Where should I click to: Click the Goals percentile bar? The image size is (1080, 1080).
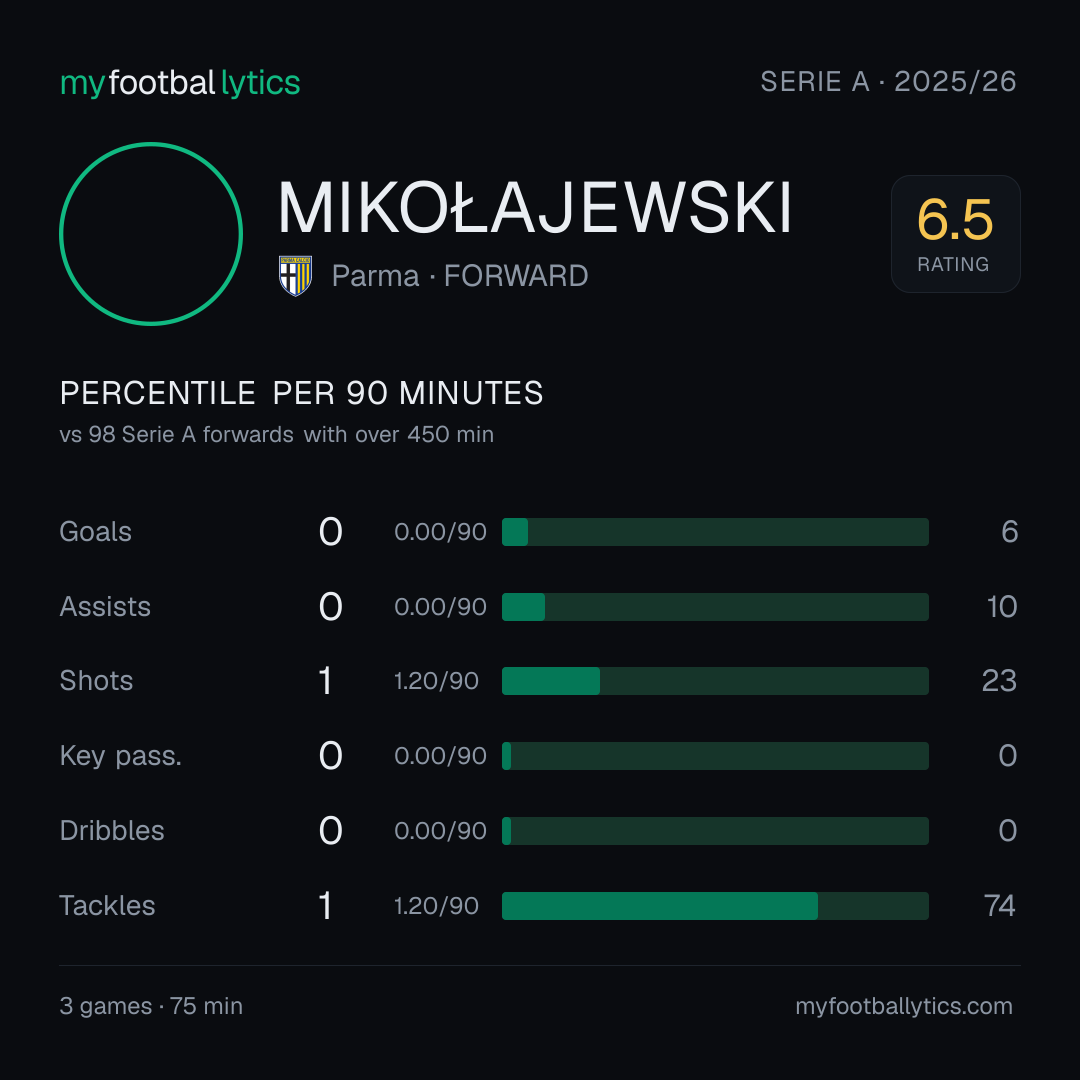pyautogui.click(x=715, y=532)
